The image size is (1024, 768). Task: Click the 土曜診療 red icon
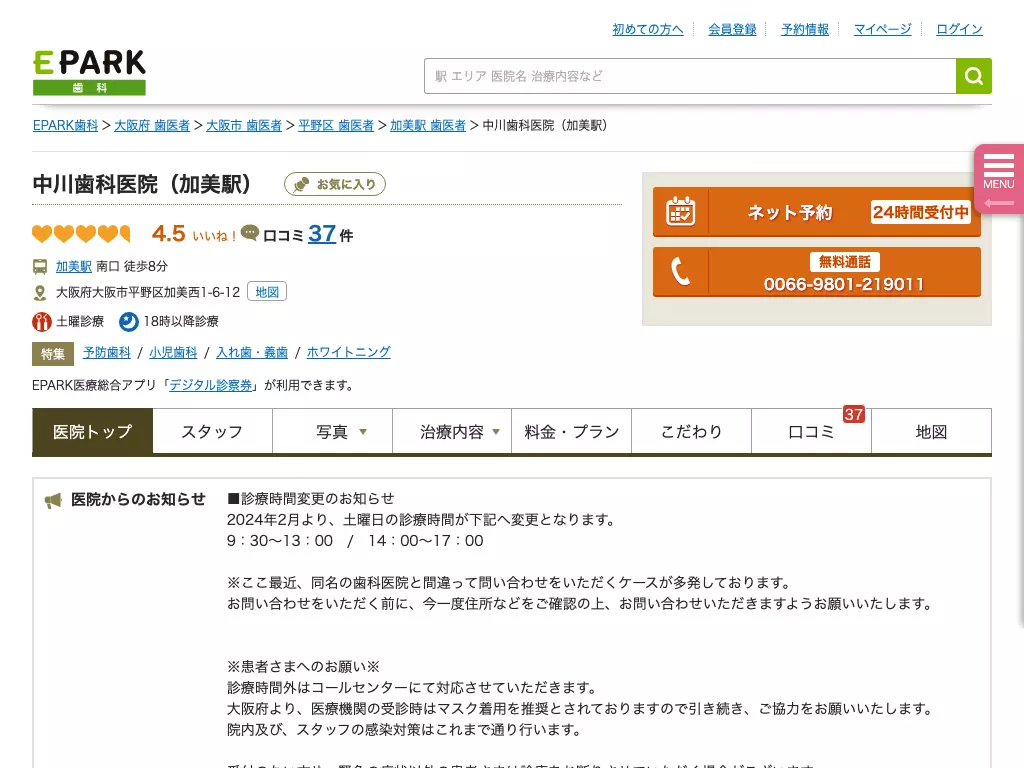click(42, 321)
